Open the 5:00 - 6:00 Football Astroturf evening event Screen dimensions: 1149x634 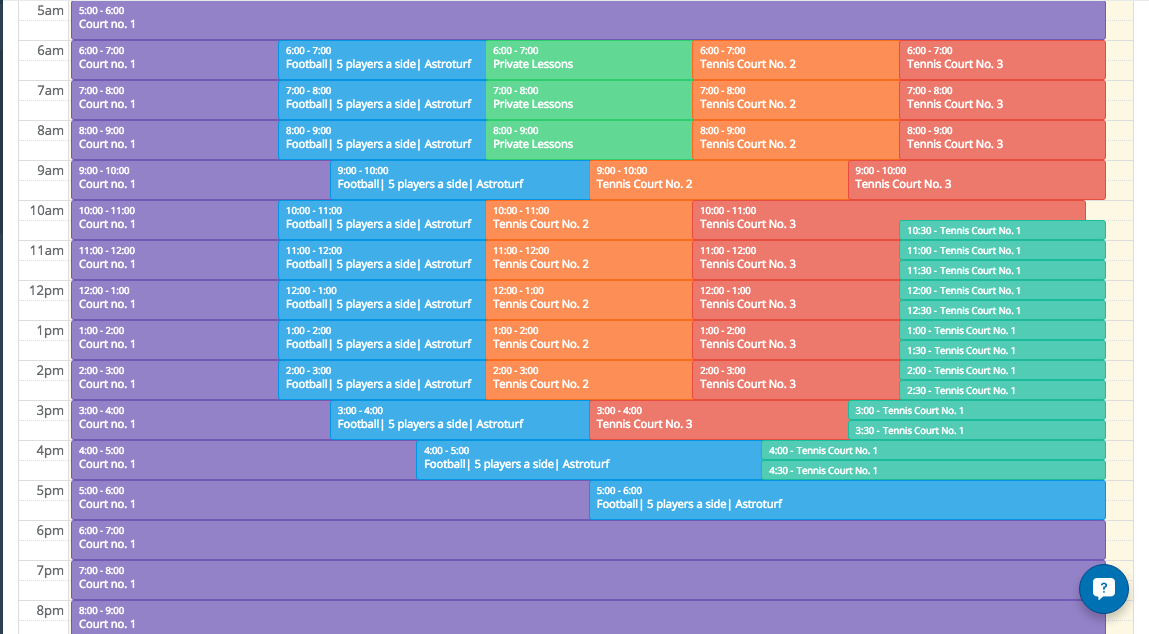click(x=846, y=499)
